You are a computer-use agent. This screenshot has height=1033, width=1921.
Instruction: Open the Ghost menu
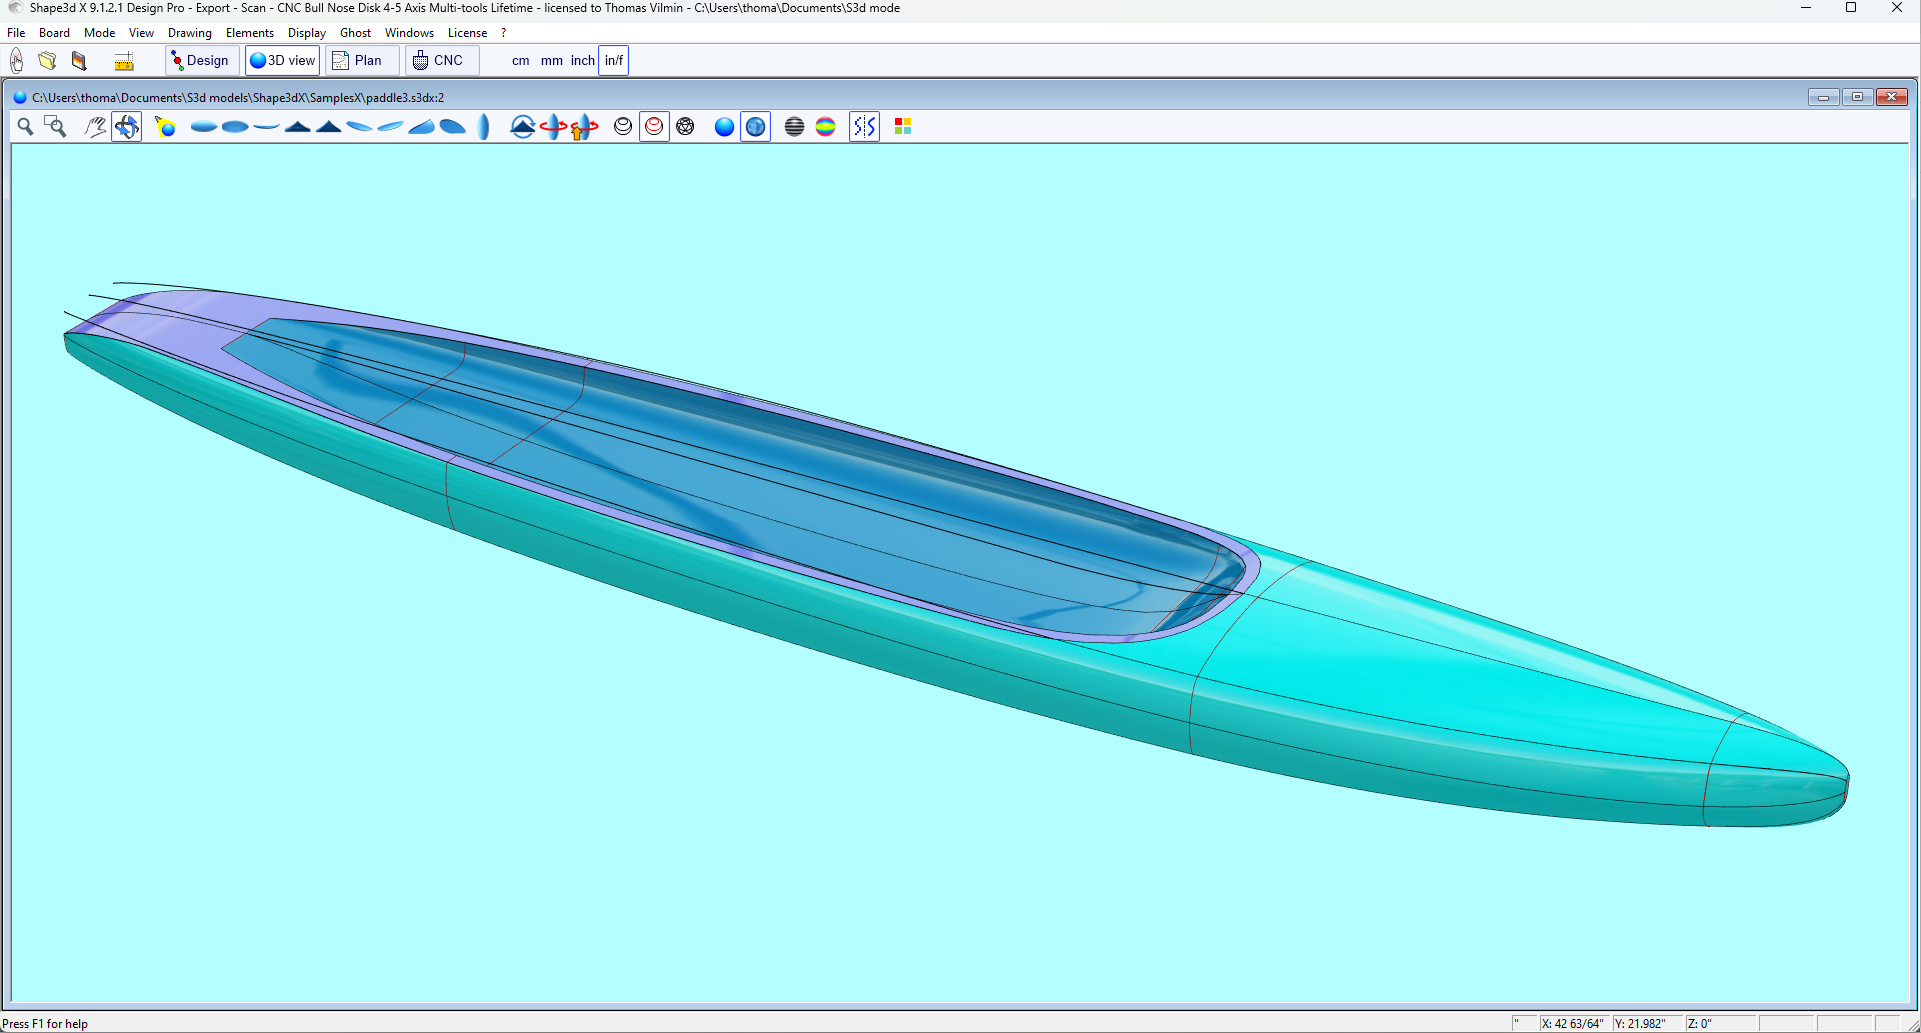355,33
